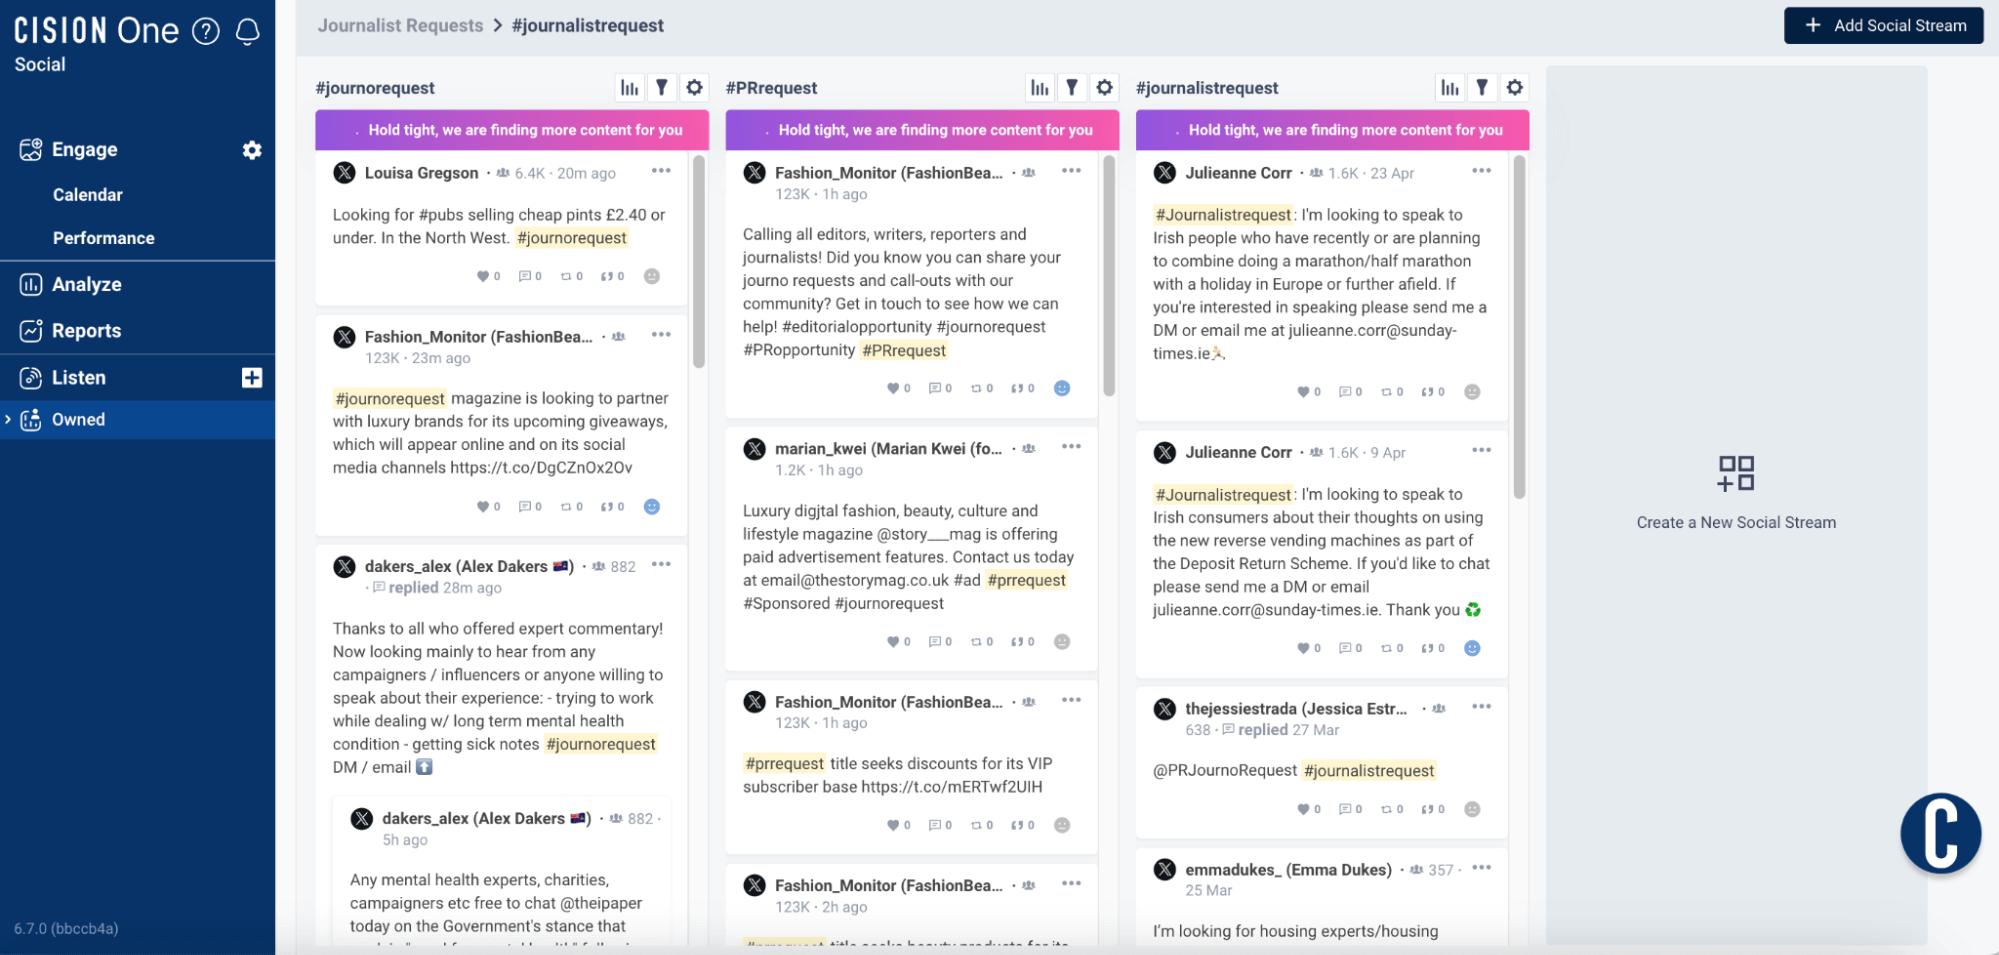Click the Add Social Stream button
The image size is (1999, 955).
click(1883, 25)
